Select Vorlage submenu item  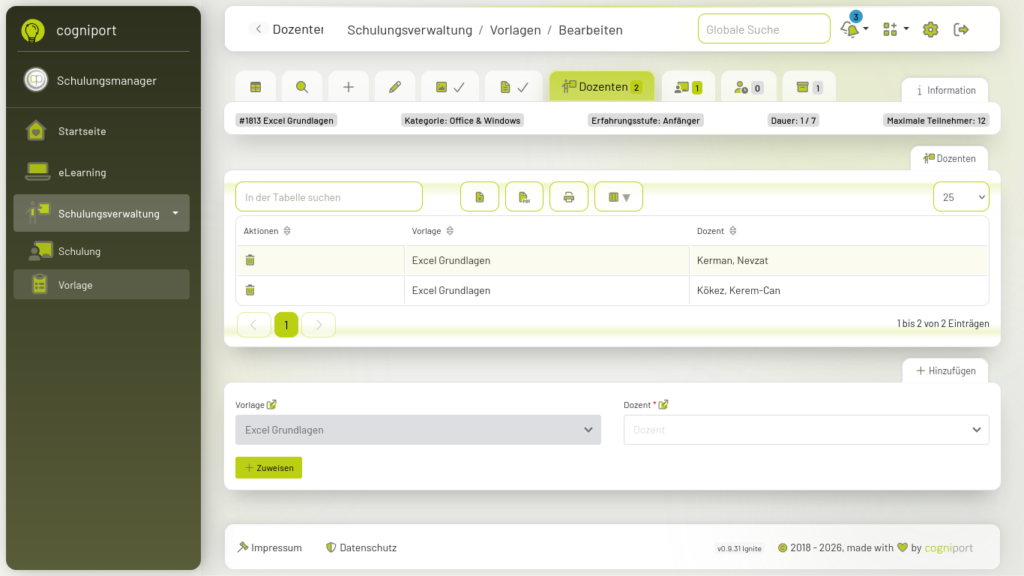(101, 285)
